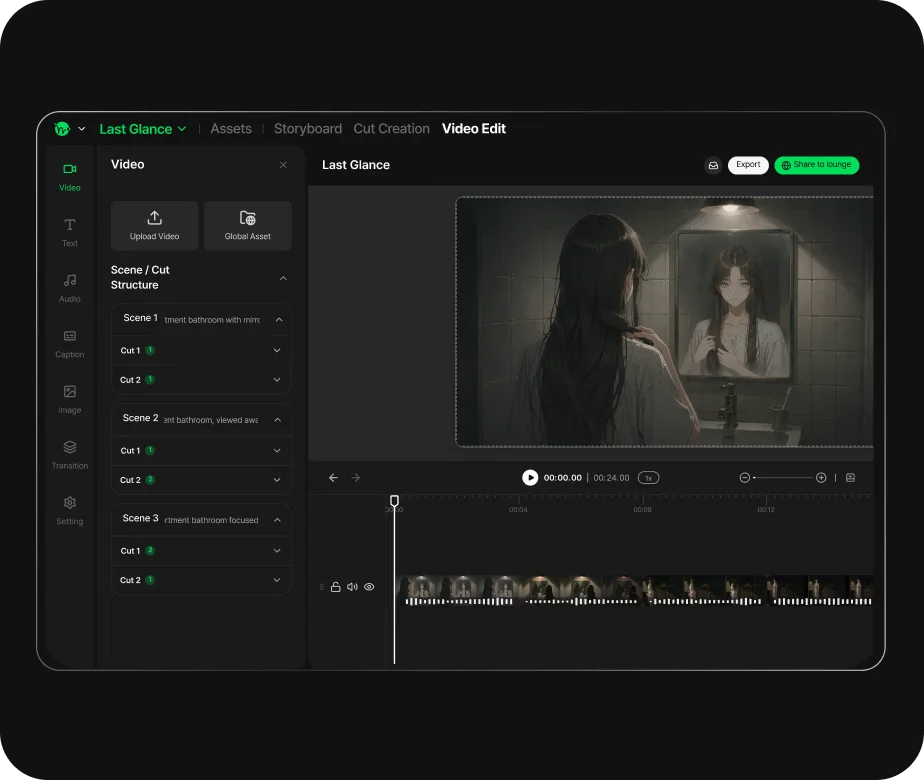Mute the video track audio
The width and height of the screenshot is (924, 780).
pos(352,587)
